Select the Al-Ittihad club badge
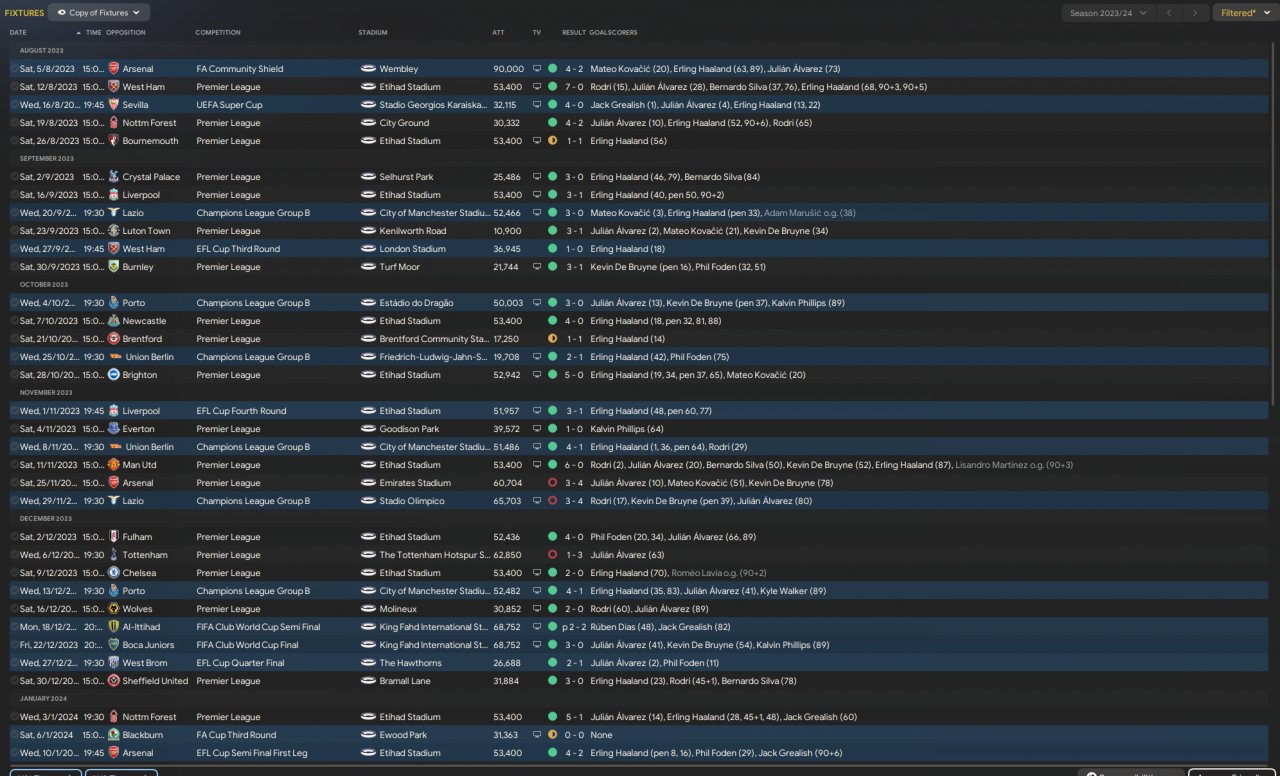The image size is (1280, 776). (114, 627)
